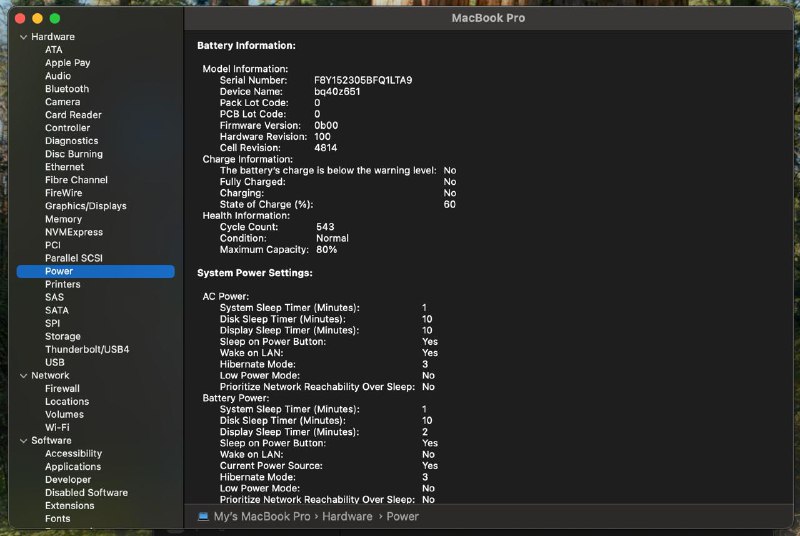
Task: Select ATA in the sidebar
Action: coord(54,50)
